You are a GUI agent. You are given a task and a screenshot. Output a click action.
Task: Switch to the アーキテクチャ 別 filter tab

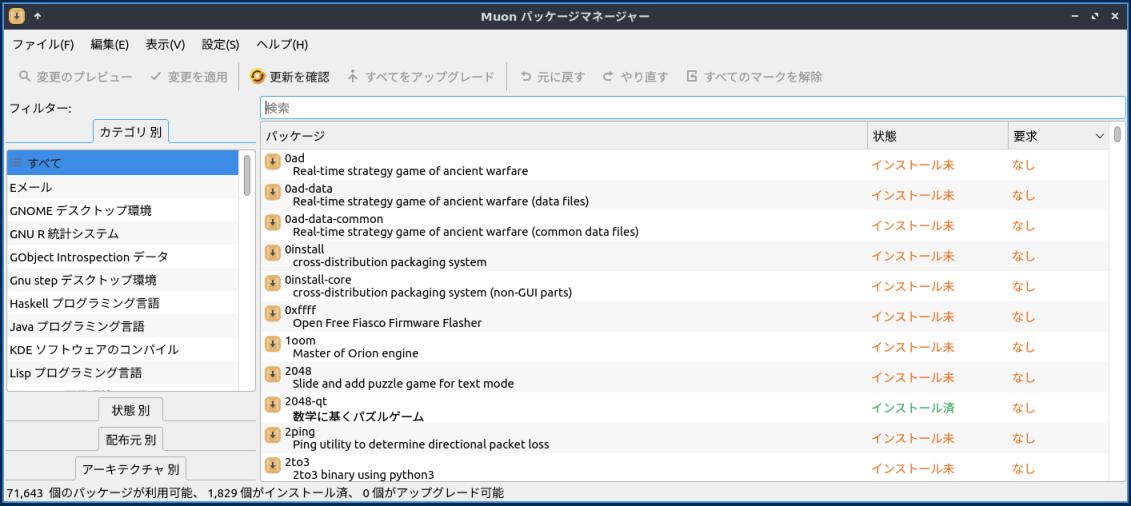[x=131, y=469]
